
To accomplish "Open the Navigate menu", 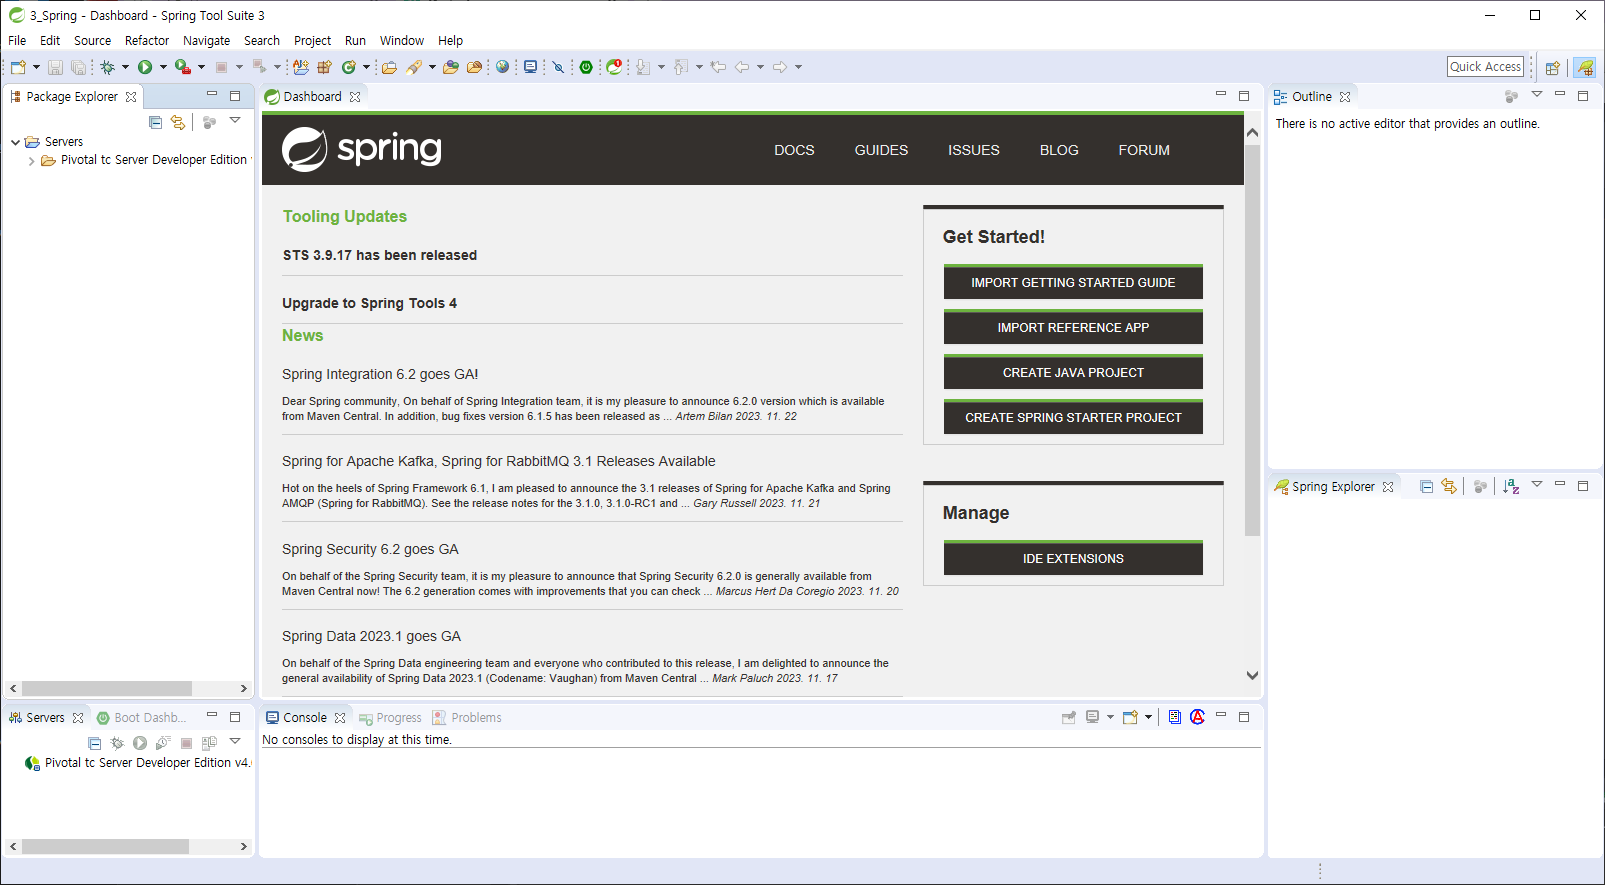I will [x=206, y=41].
